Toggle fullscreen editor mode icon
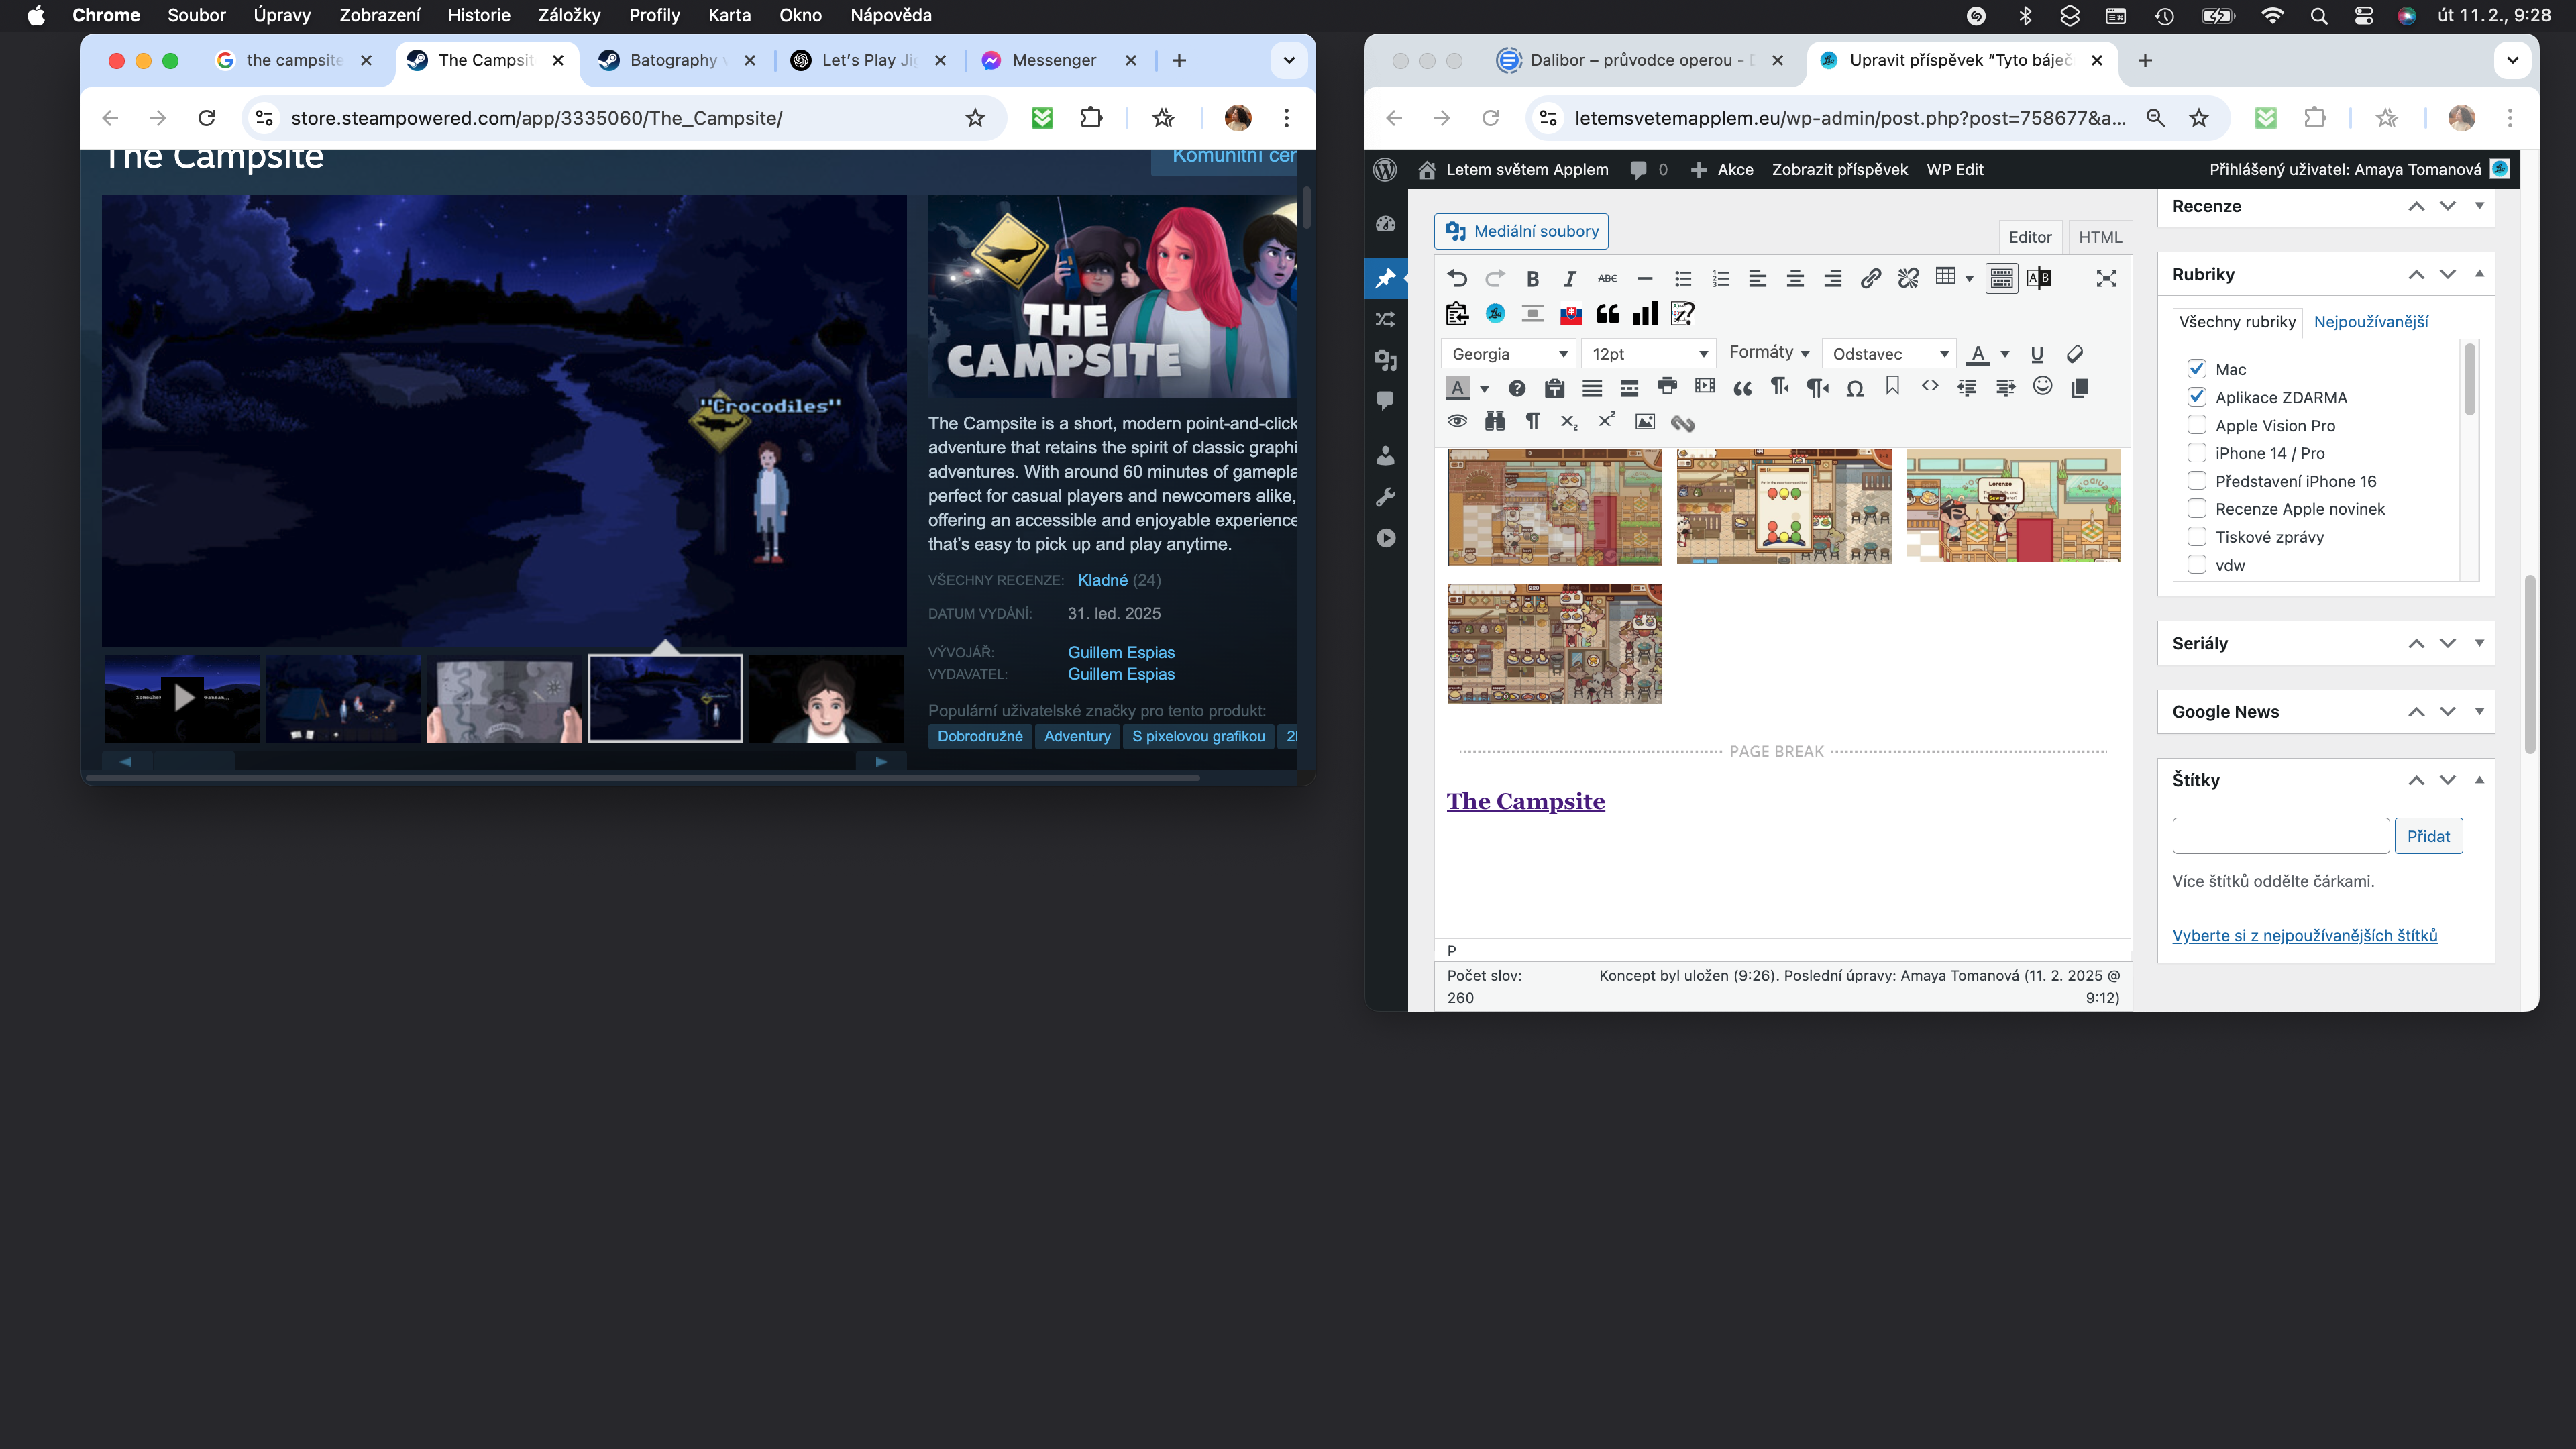Viewport: 2576px width, 1449px height. tap(2106, 279)
